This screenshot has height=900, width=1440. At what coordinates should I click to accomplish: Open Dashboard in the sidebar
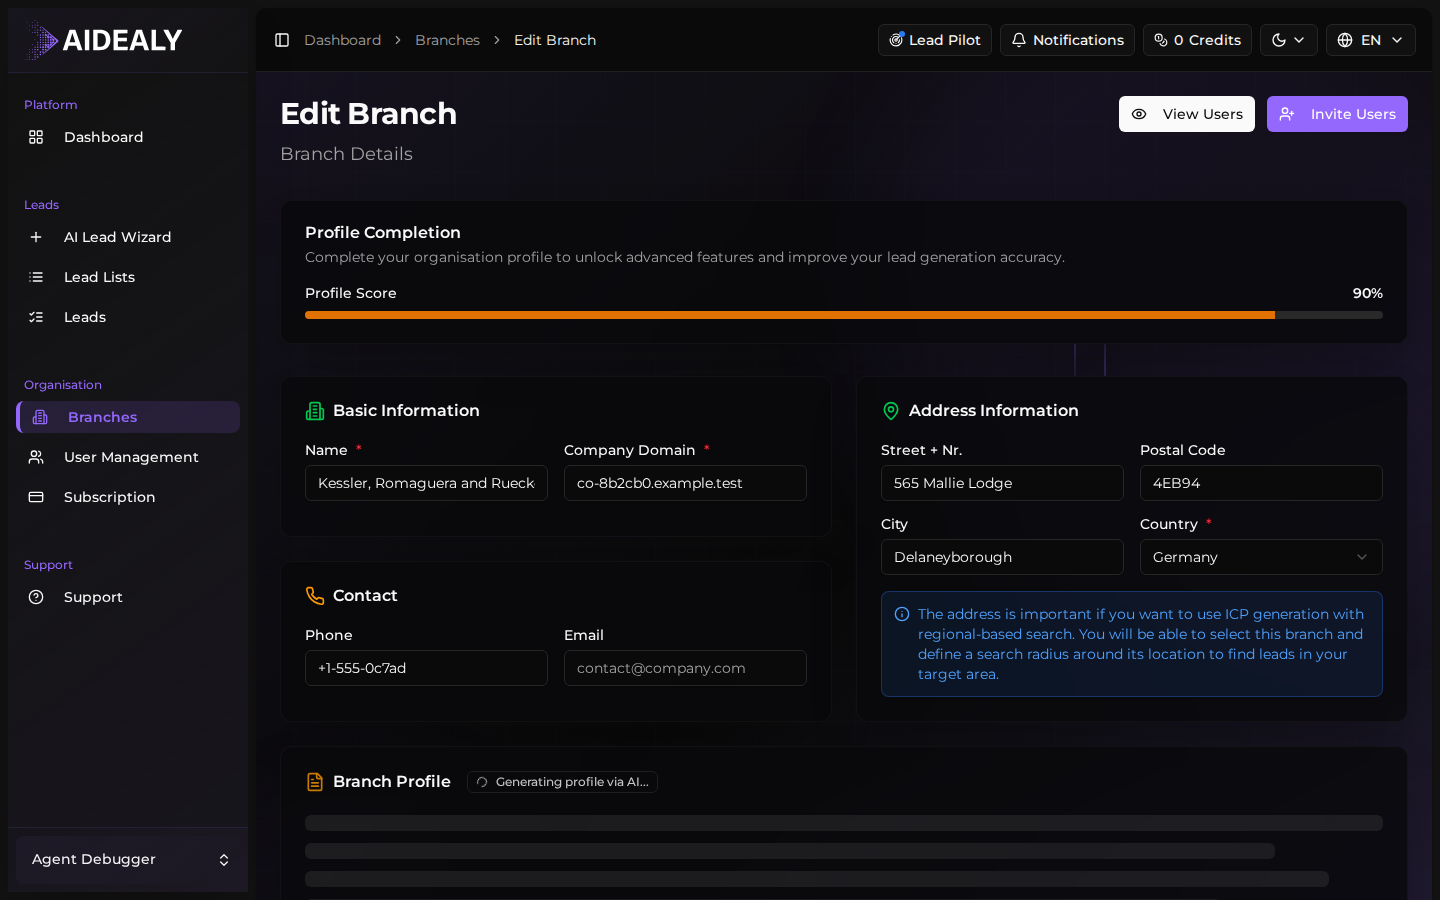coord(128,137)
